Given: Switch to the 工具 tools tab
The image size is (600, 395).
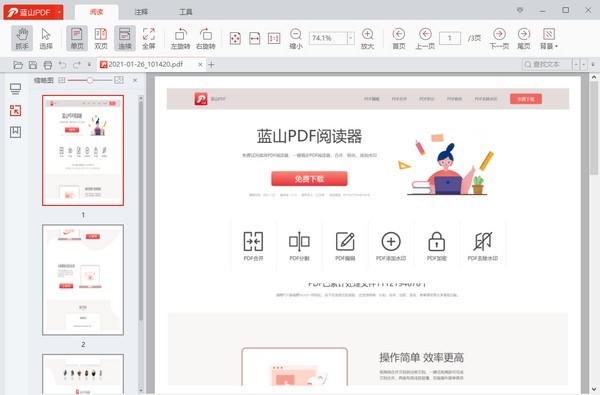Looking at the screenshot, I should point(186,12).
